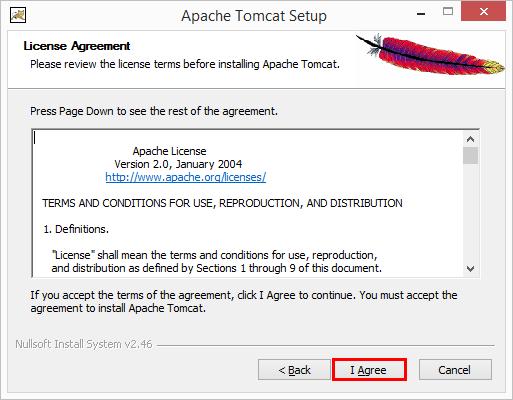
Task: Click the license scrollbar up arrow
Action: point(470,139)
